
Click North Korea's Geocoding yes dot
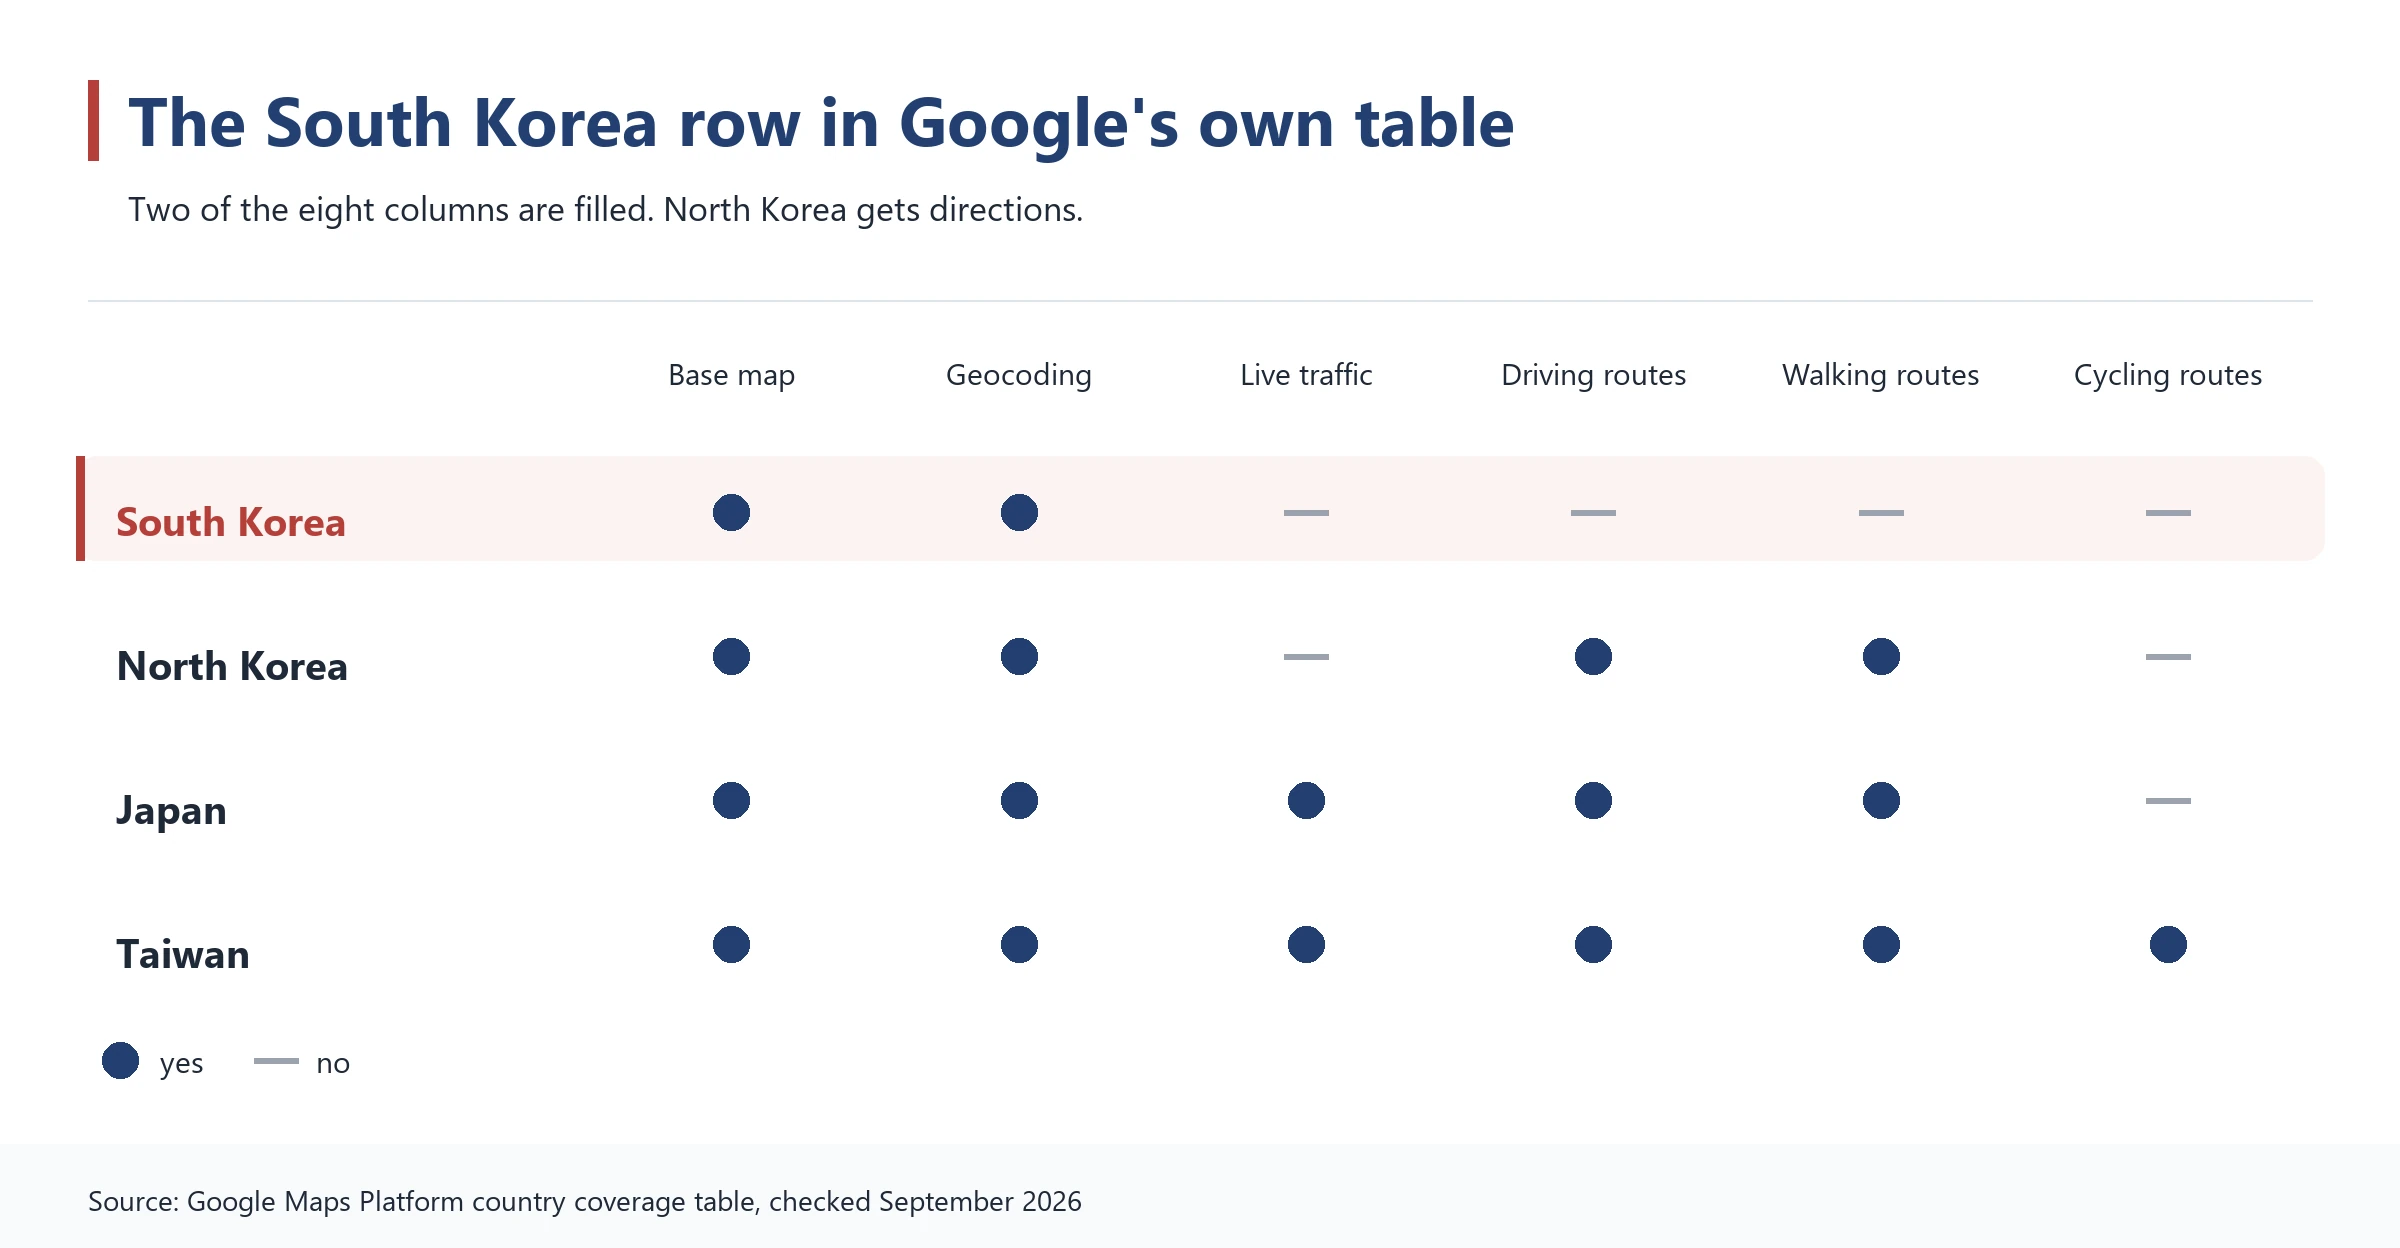click(x=1019, y=657)
